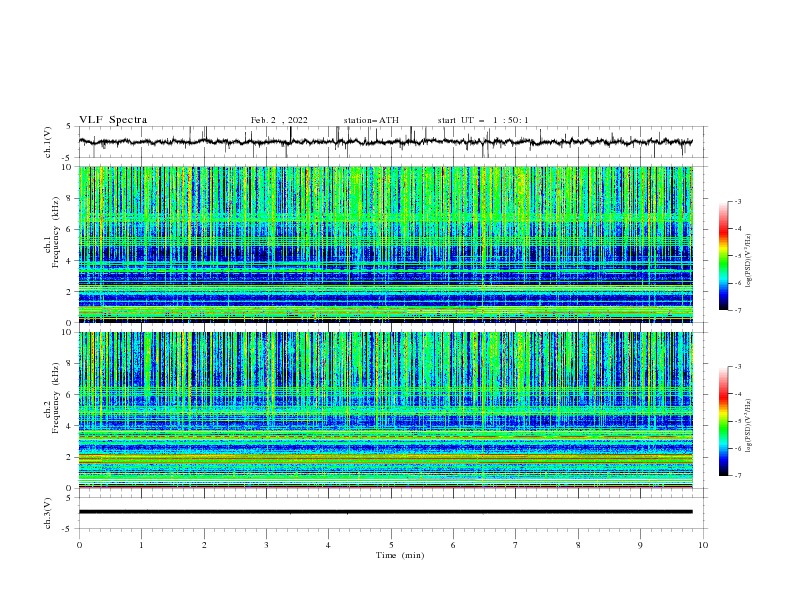
Task: Click time axis tick label "9"
Action: [640, 545]
